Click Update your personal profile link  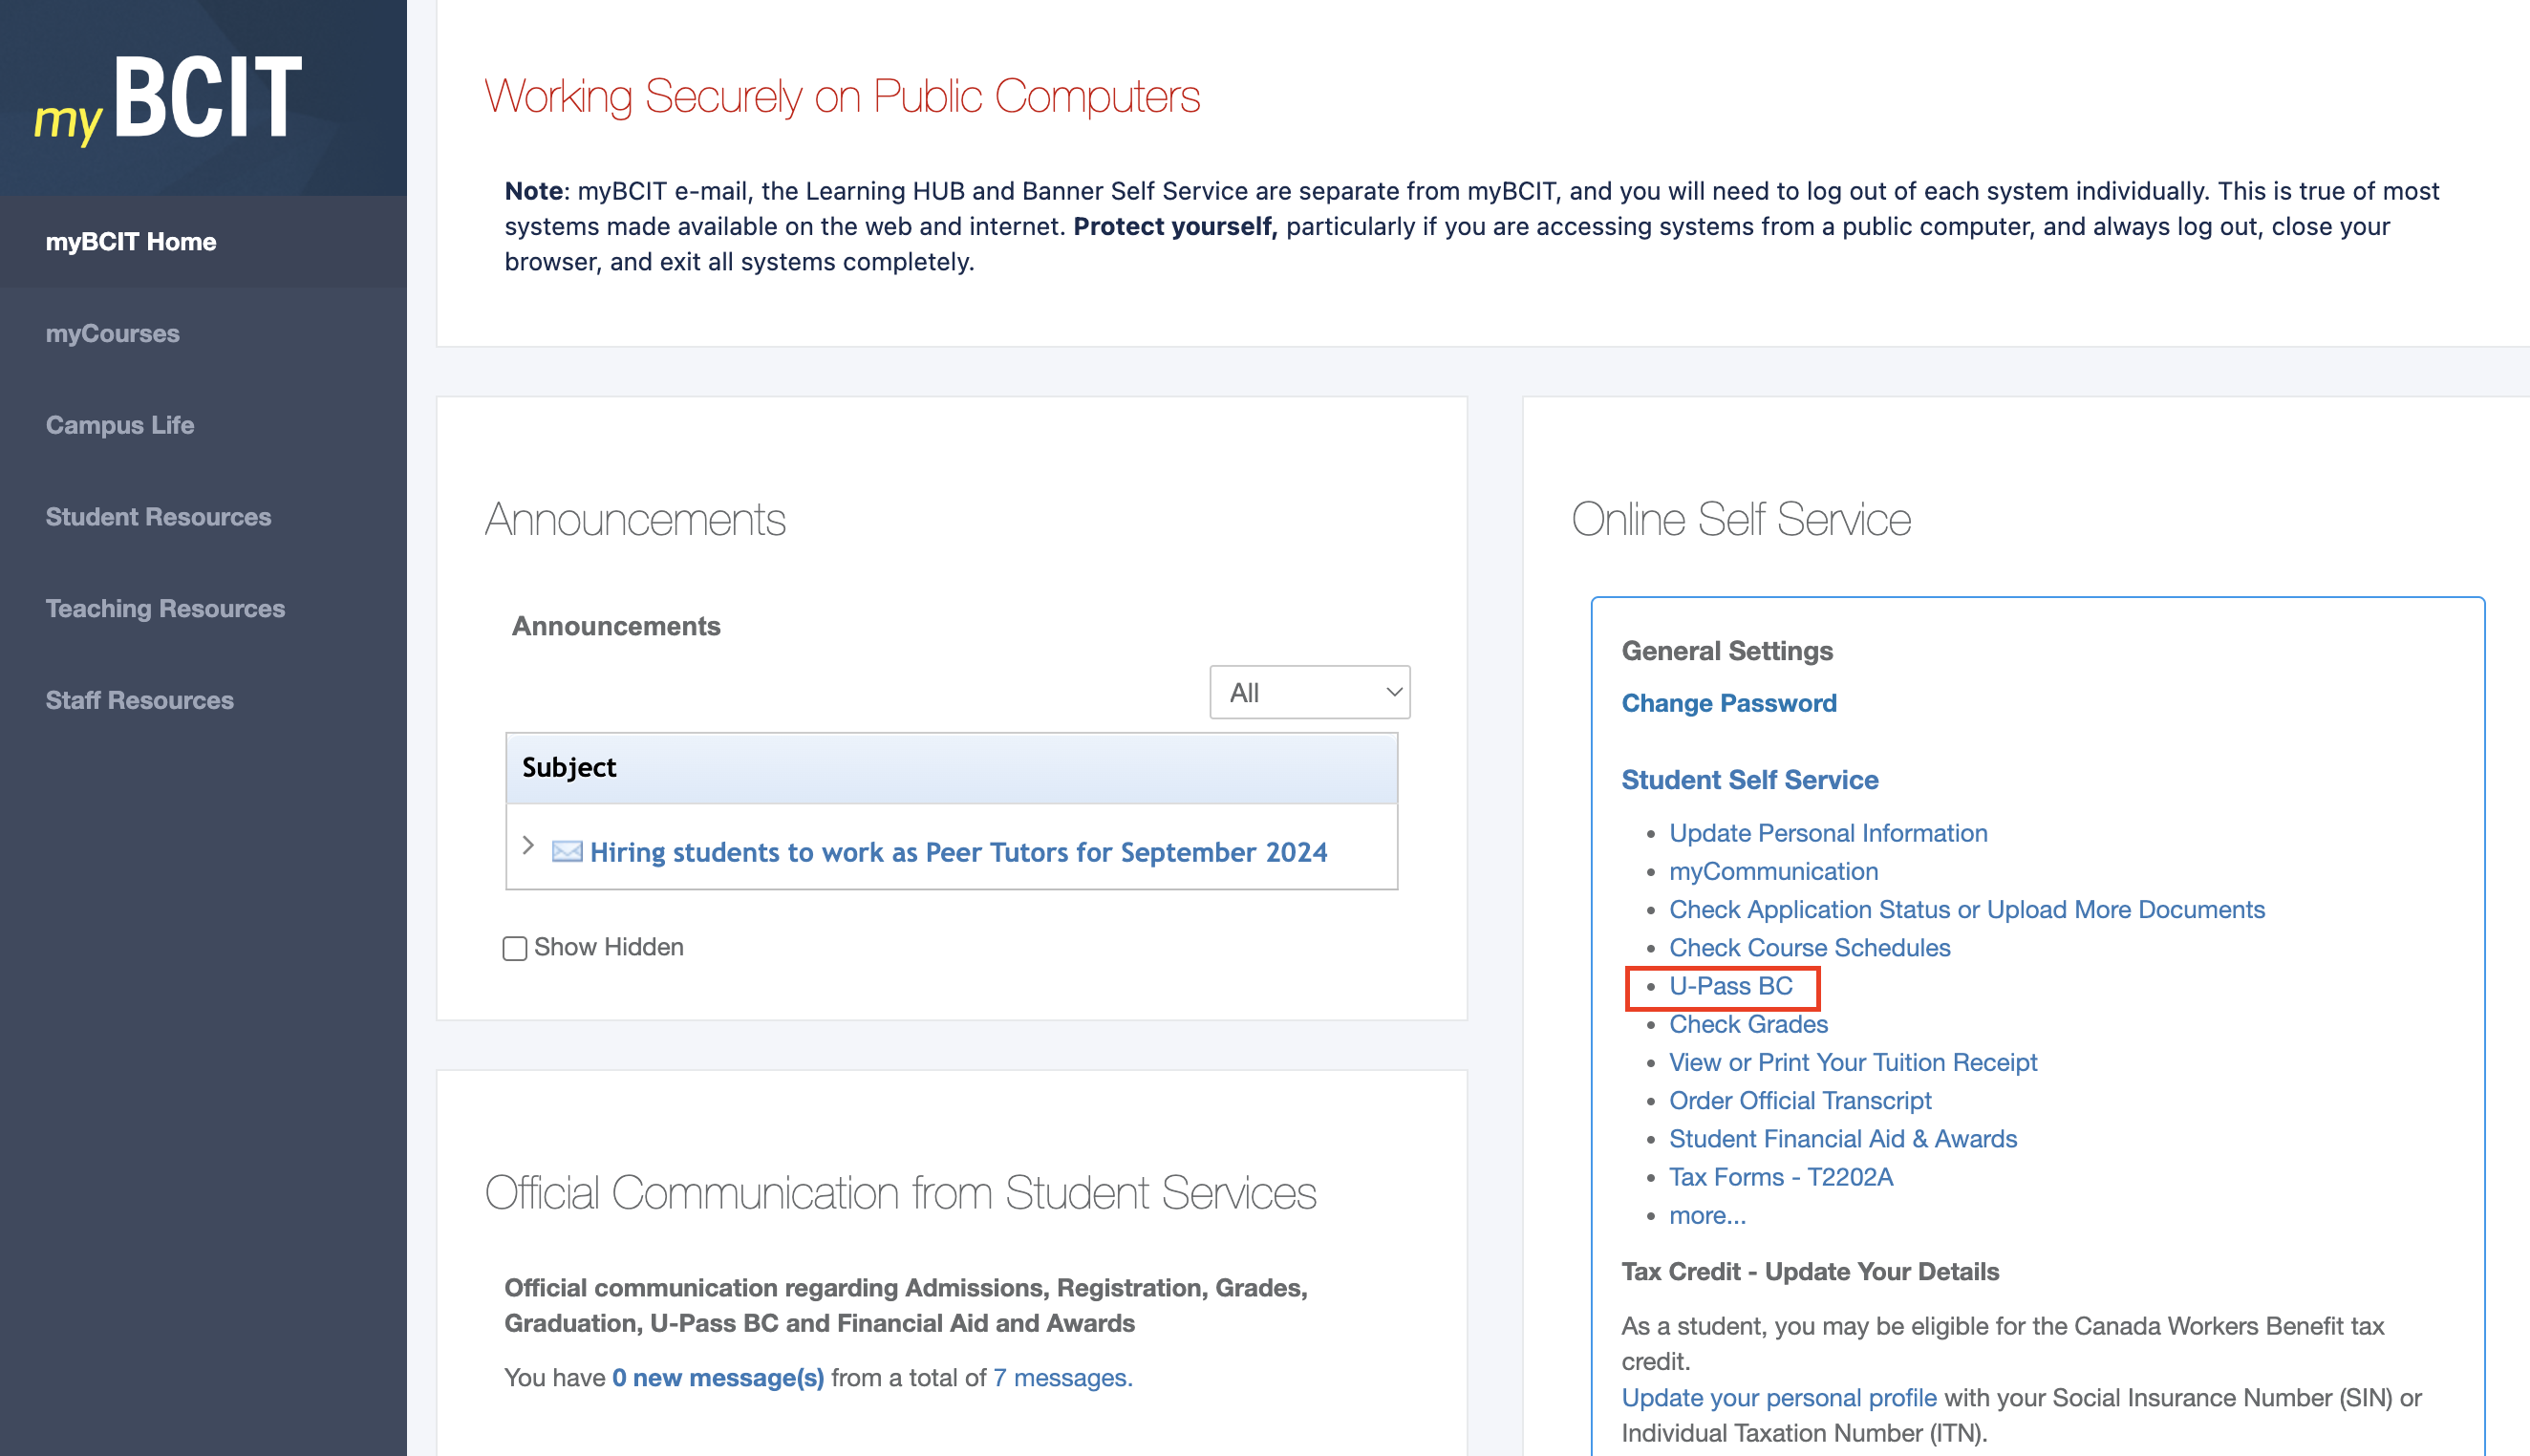point(1778,1397)
